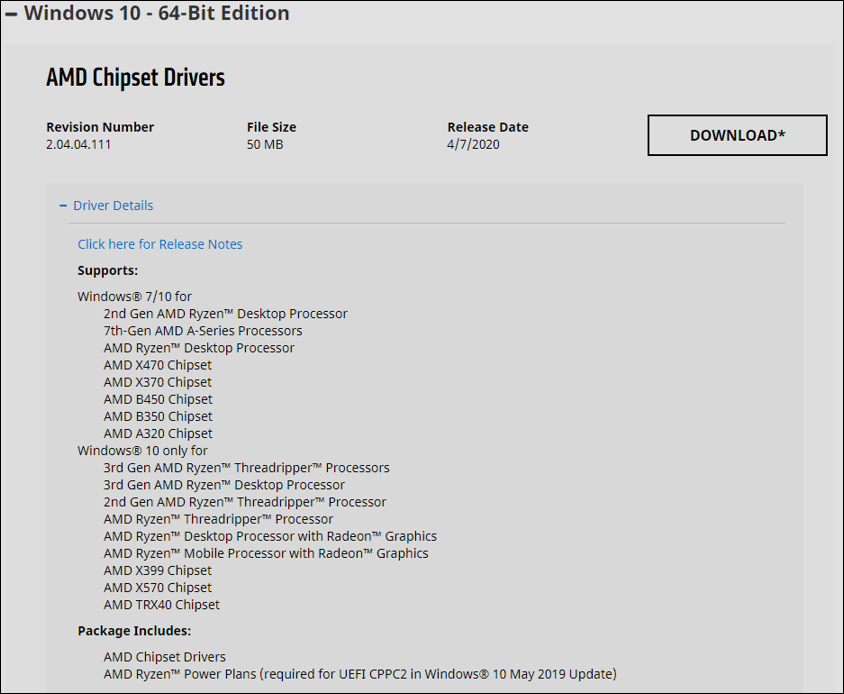Screen dimensions: 844x694
Task: Click the Revision Number label
Action: [x=100, y=127]
